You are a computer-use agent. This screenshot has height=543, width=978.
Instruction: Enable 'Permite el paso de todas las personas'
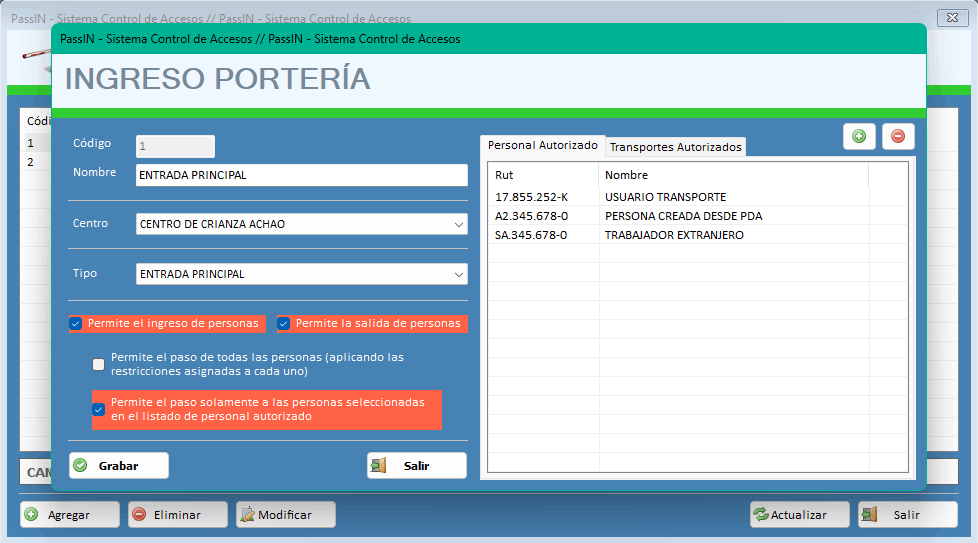(x=98, y=364)
